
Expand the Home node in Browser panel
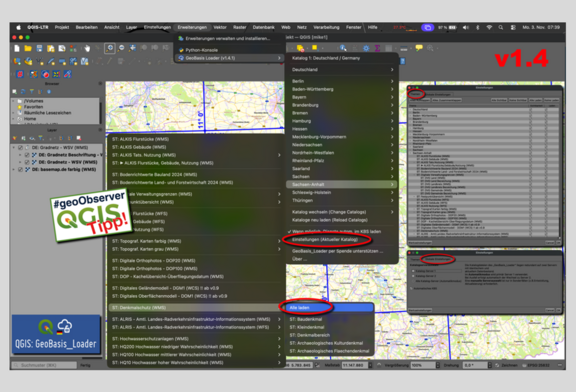click(14, 119)
